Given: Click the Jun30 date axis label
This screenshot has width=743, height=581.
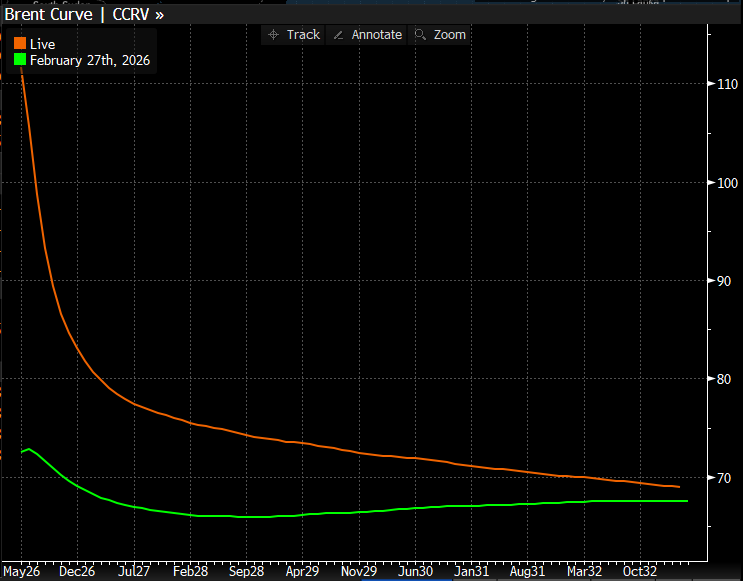Looking at the screenshot, I should (x=416, y=571).
